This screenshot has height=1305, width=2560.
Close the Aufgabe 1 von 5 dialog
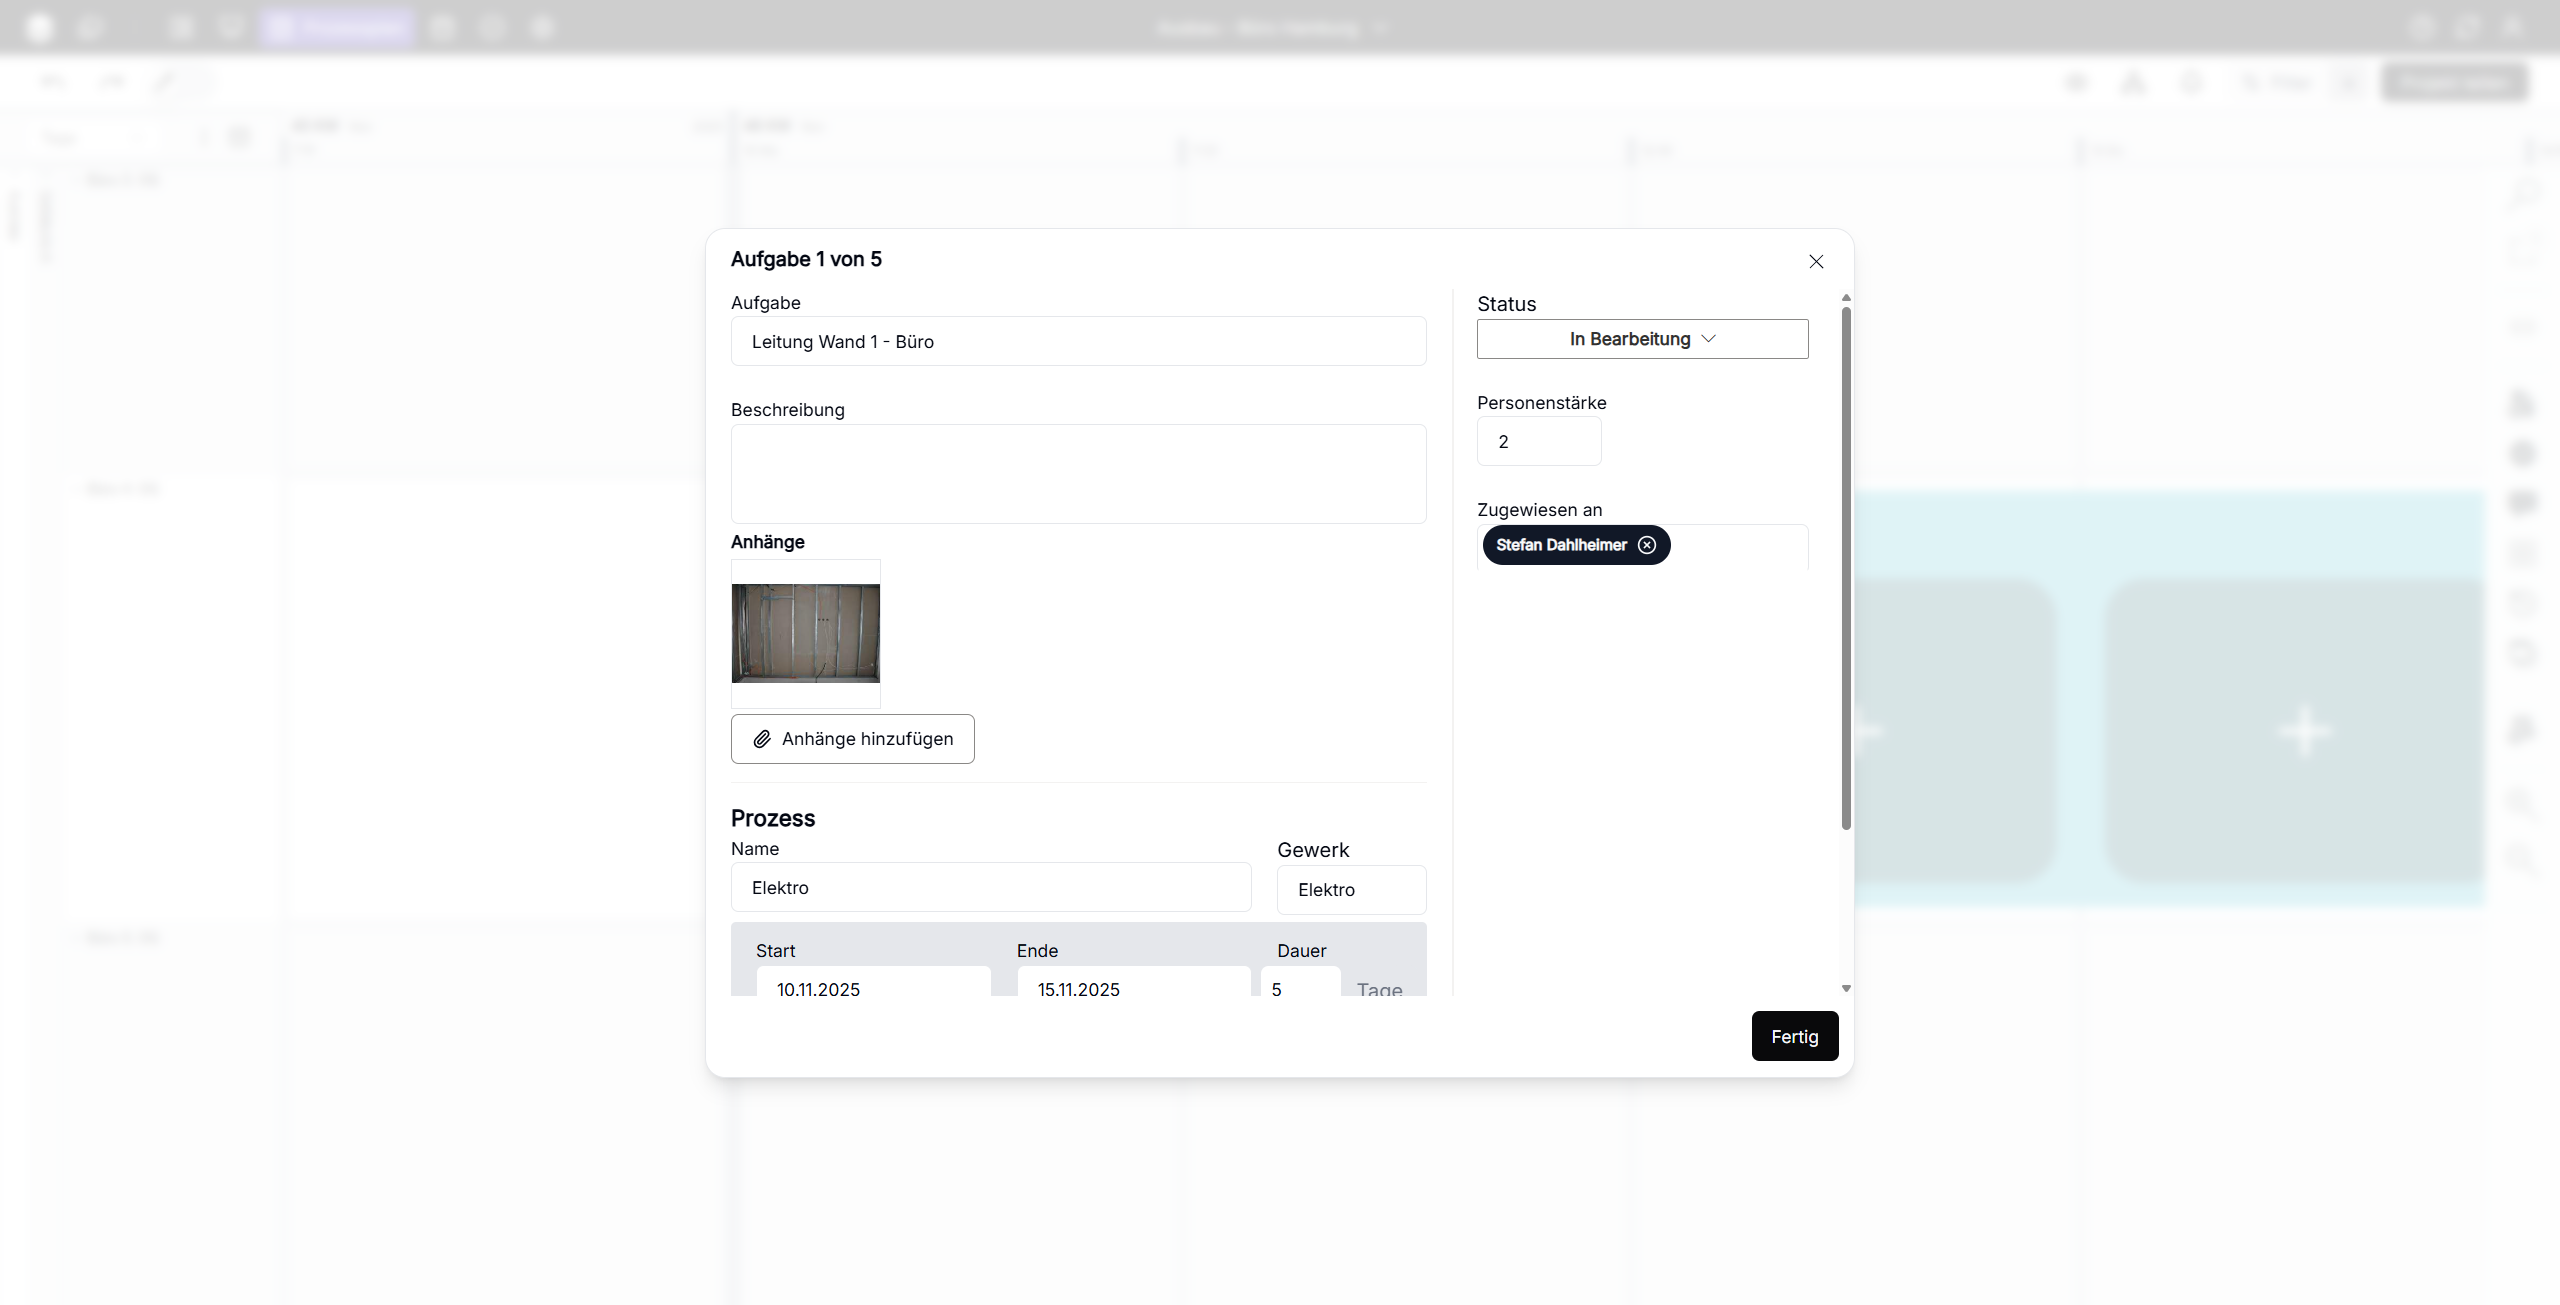click(x=1816, y=261)
